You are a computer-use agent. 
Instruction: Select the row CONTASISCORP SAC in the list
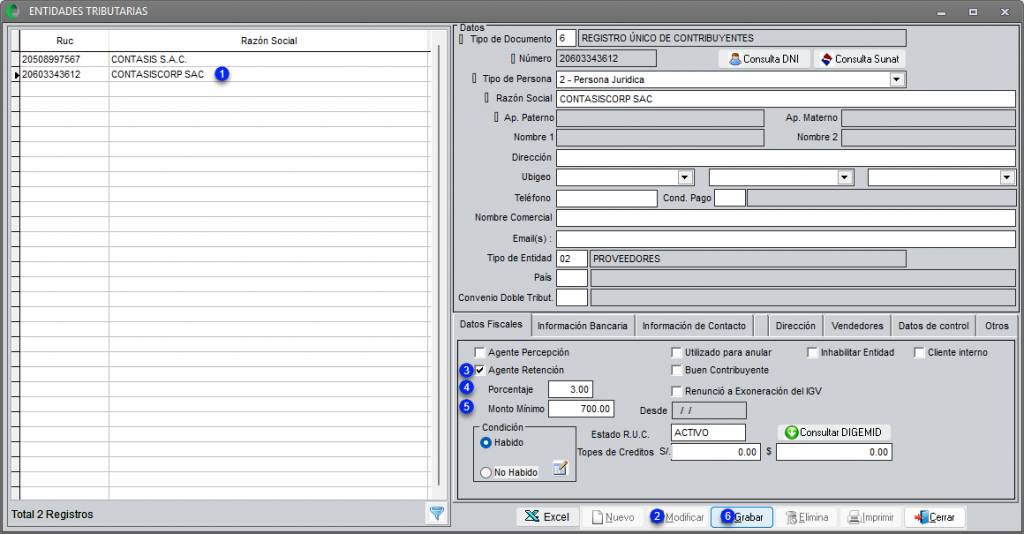click(x=225, y=74)
